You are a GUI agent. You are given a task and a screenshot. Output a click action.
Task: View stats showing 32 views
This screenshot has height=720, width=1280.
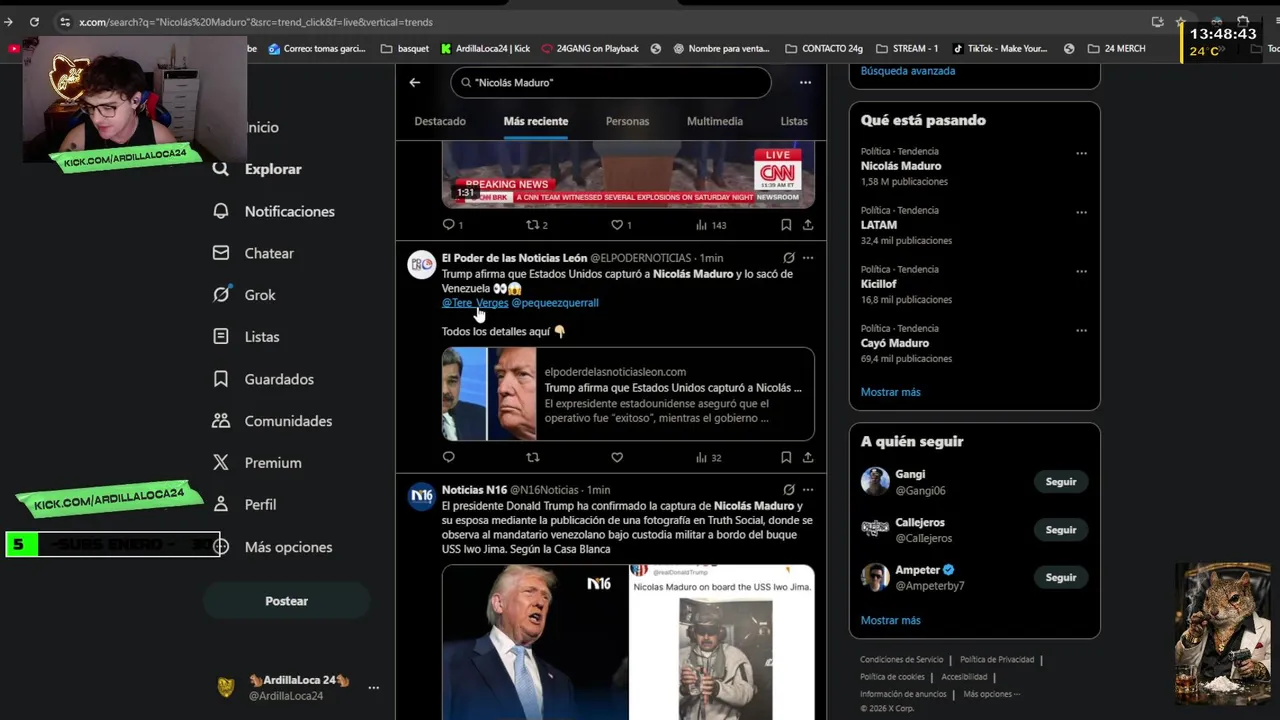point(708,457)
